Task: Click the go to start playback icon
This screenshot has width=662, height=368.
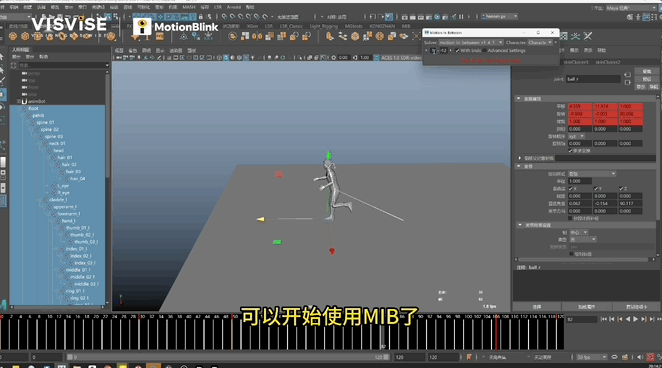Action: pyautogui.click(x=604, y=319)
